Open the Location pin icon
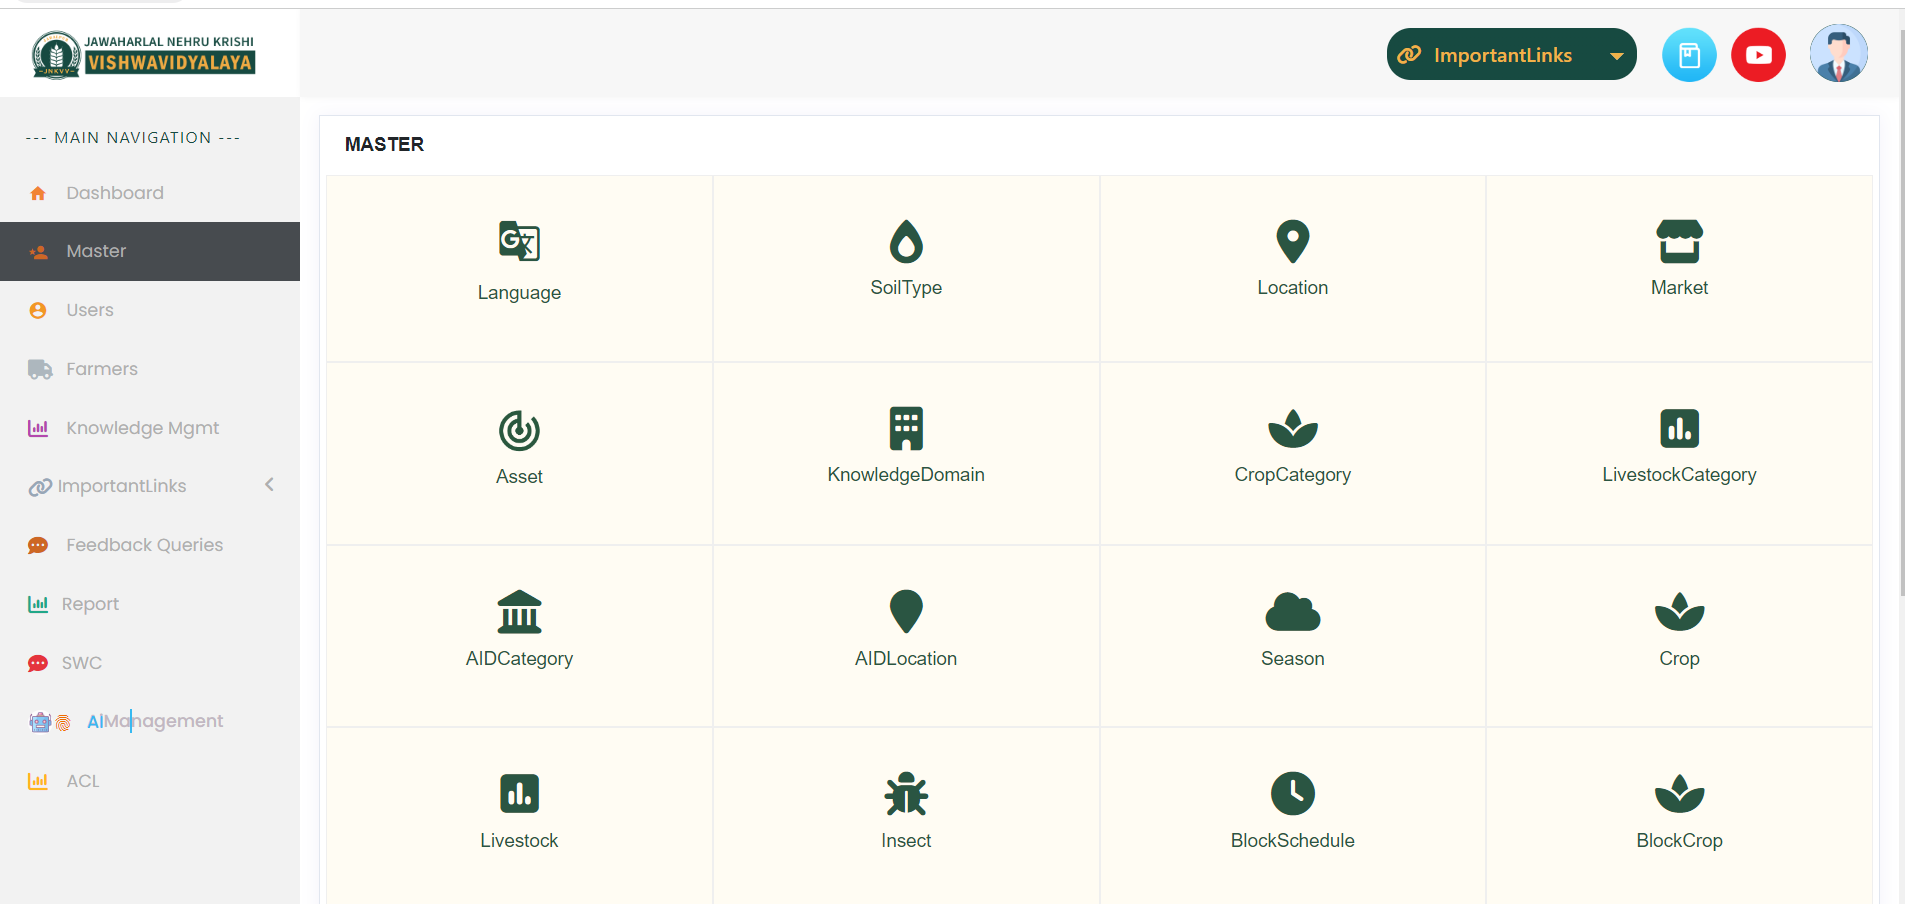1905x904 pixels. tap(1293, 241)
